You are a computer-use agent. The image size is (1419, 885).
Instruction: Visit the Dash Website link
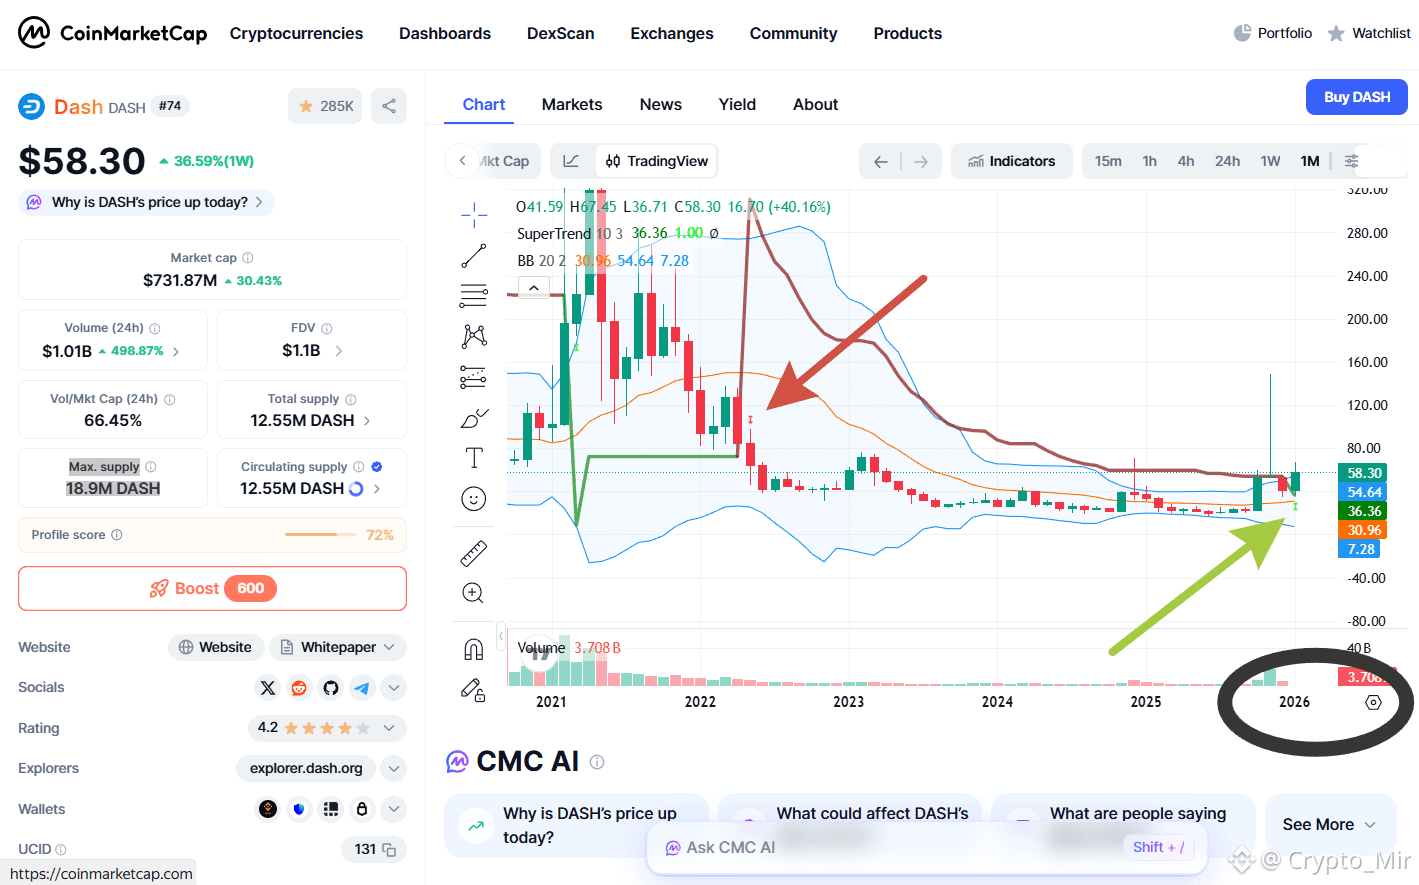click(x=216, y=647)
